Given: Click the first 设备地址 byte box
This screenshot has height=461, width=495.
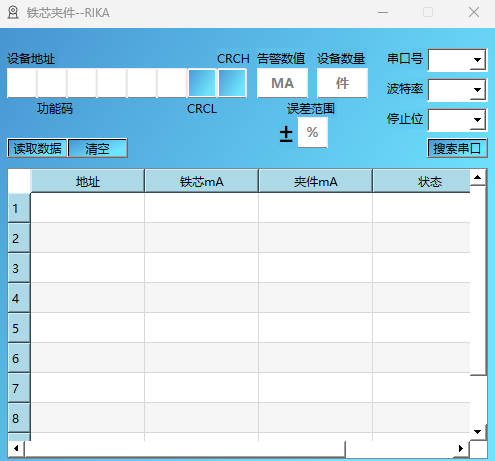Looking at the screenshot, I should tap(22, 83).
